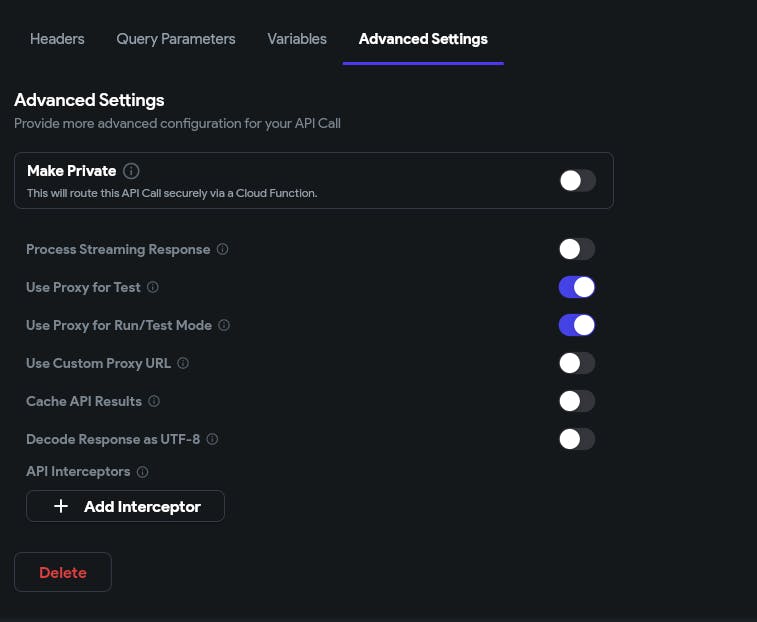Screen dimensions: 757x622
Task: Enable the Make Private toggle
Action: [577, 180]
